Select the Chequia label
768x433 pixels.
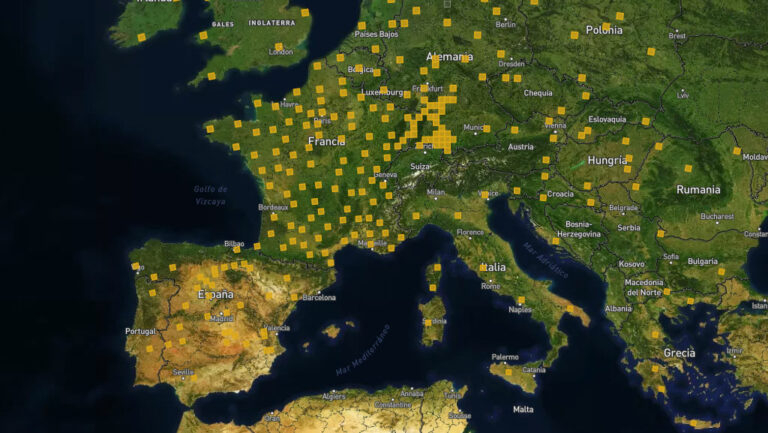pyautogui.click(x=538, y=93)
